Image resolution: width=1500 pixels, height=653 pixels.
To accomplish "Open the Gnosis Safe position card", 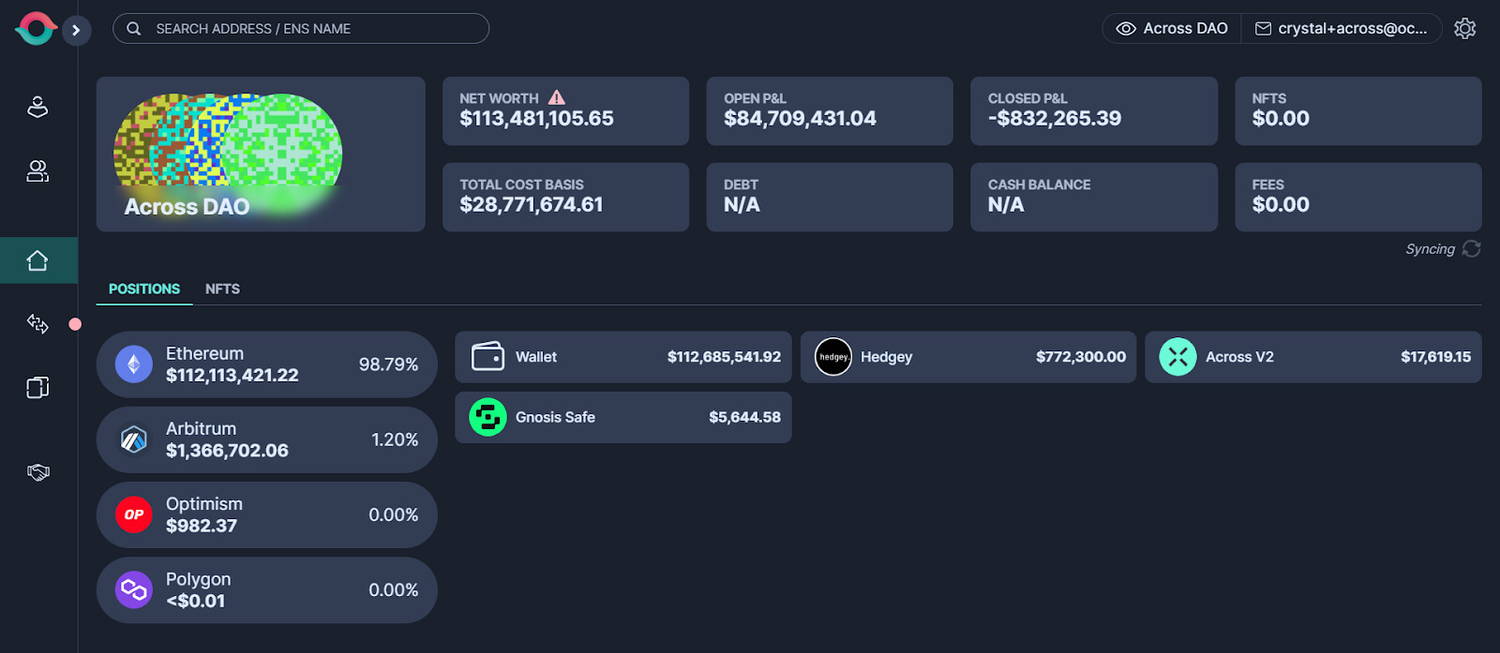I will [x=623, y=417].
